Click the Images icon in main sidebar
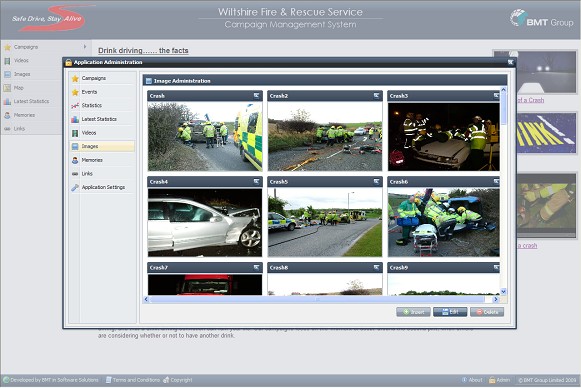 tap(7, 74)
